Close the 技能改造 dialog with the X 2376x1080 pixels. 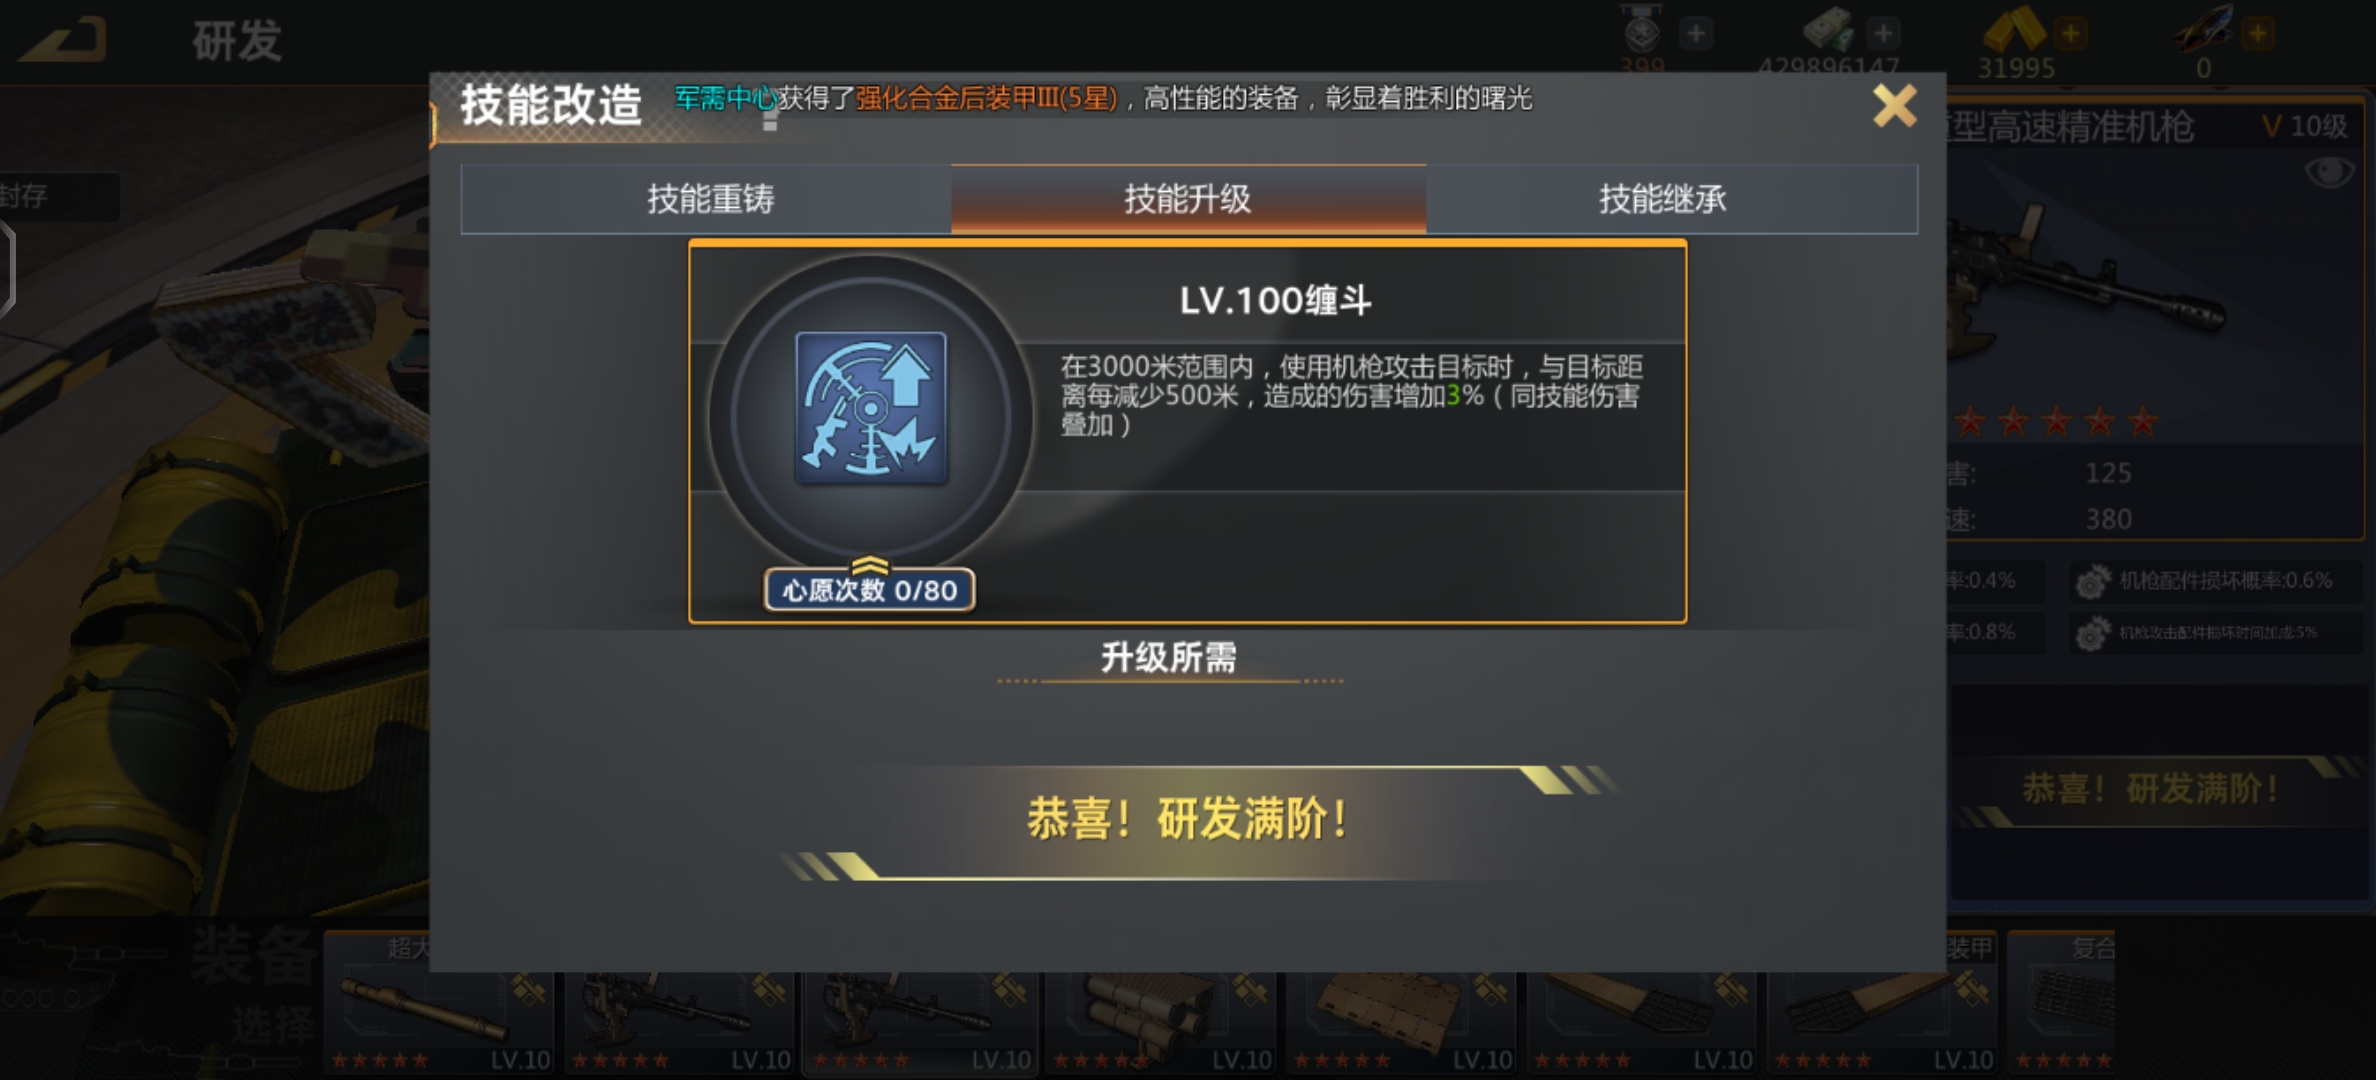point(1894,105)
